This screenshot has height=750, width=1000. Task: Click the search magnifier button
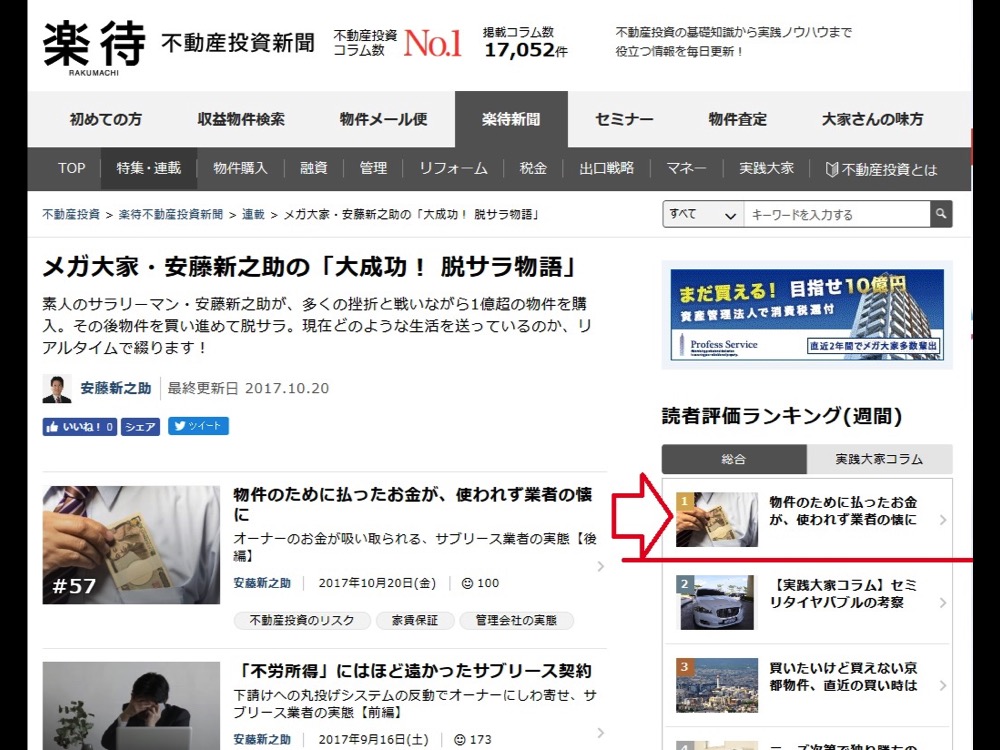(941, 214)
